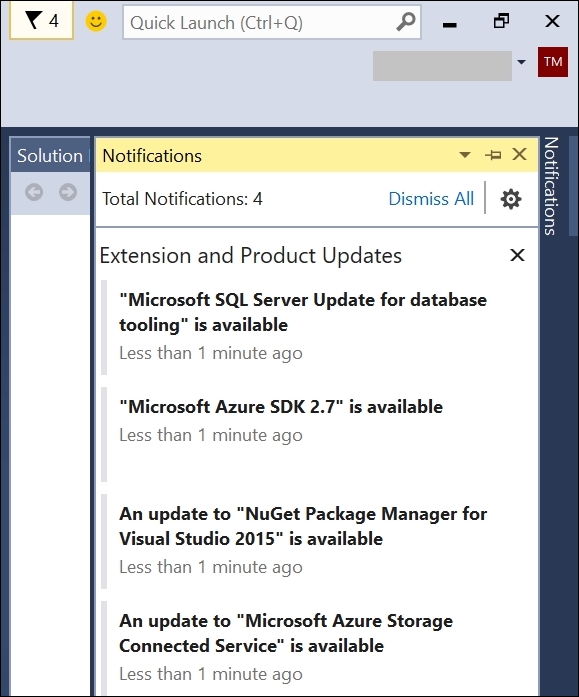Dismiss Extension and Product Updates group
The width and height of the screenshot is (579, 697).
[x=517, y=255]
